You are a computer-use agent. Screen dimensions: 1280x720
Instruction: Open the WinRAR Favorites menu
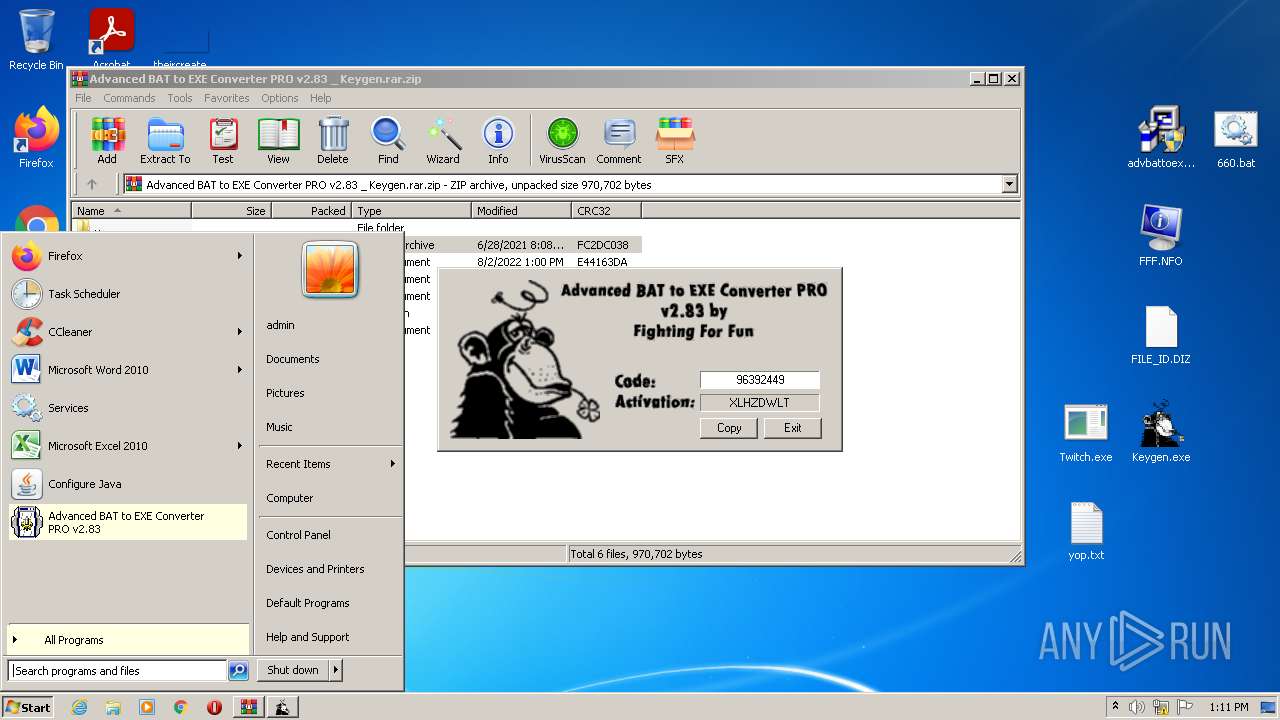pos(227,98)
